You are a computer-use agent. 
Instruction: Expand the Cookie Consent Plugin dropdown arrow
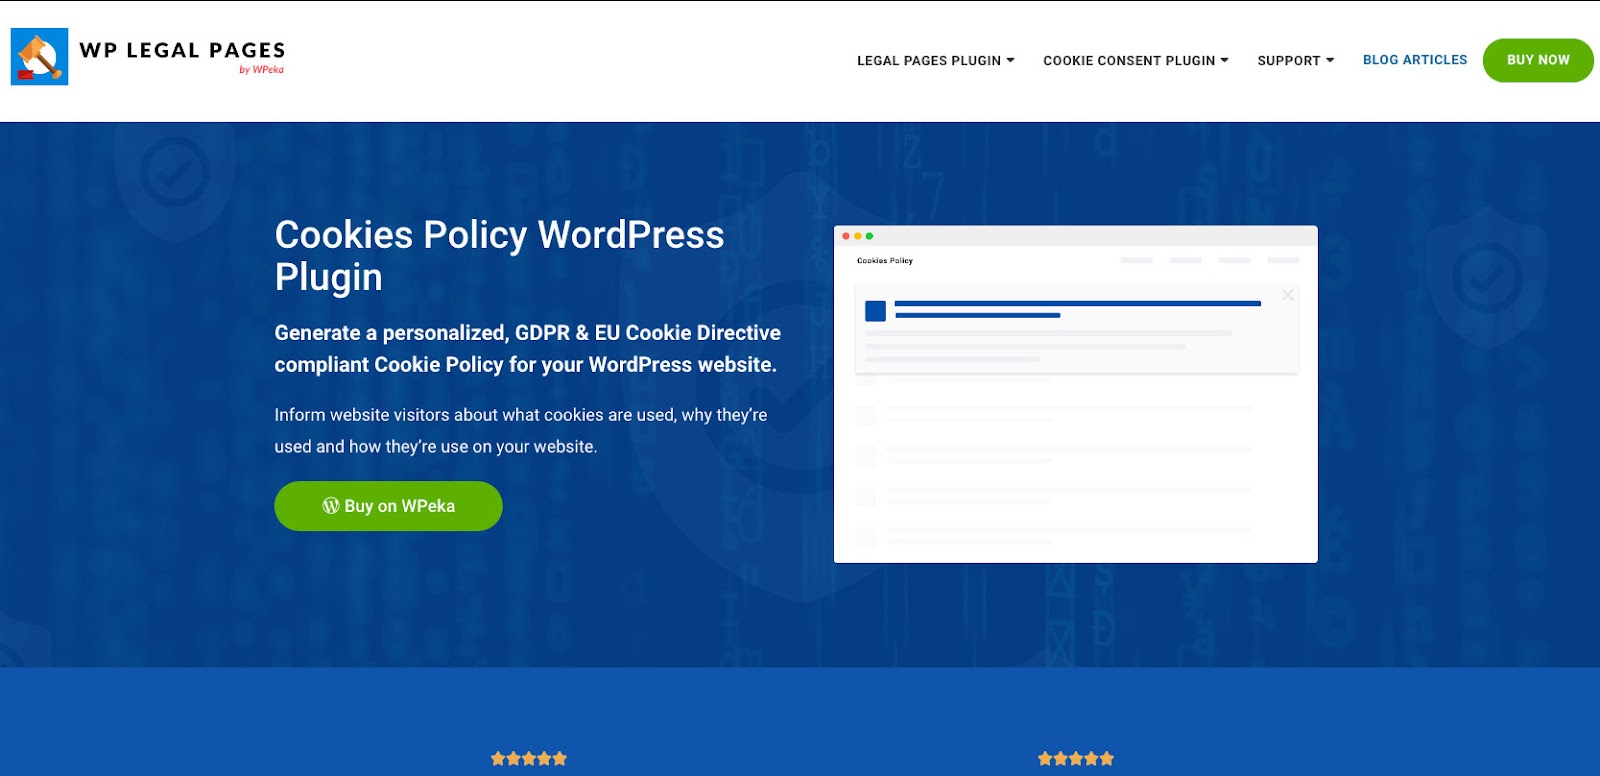tap(1224, 60)
